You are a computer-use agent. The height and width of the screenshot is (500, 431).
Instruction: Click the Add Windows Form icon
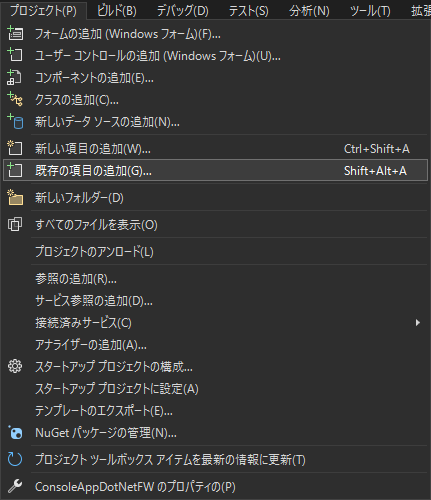coord(15,33)
